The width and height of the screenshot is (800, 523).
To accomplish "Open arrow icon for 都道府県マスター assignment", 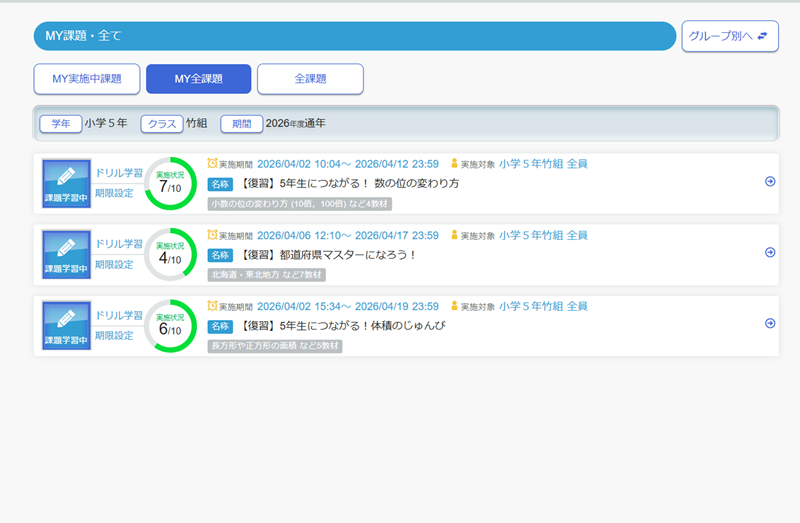I will pyautogui.click(x=769, y=253).
